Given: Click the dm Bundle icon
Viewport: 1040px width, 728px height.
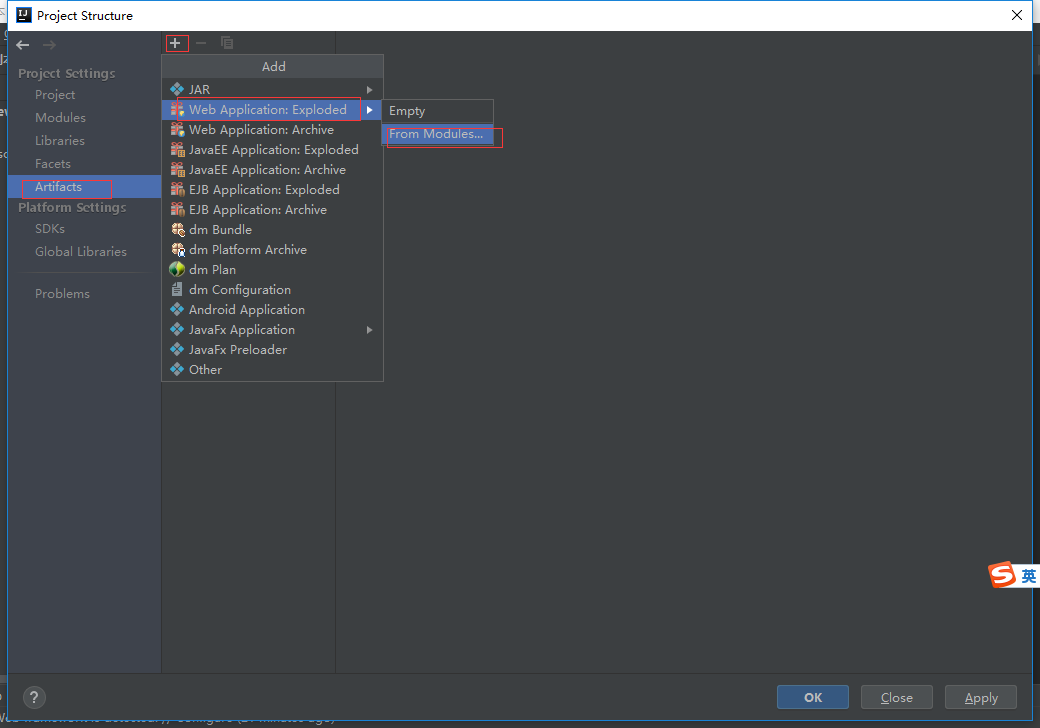Looking at the screenshot, I should [177, 229].
